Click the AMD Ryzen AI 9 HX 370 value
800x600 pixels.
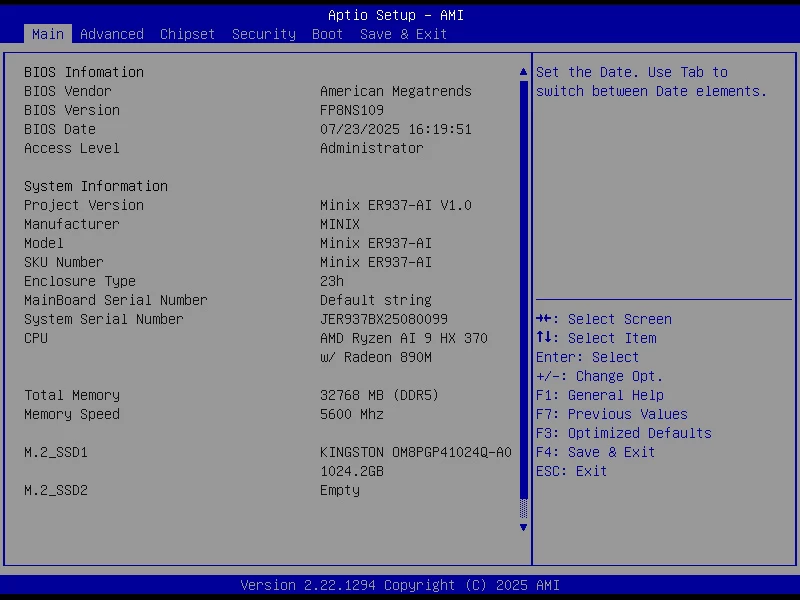click(404, 338)
